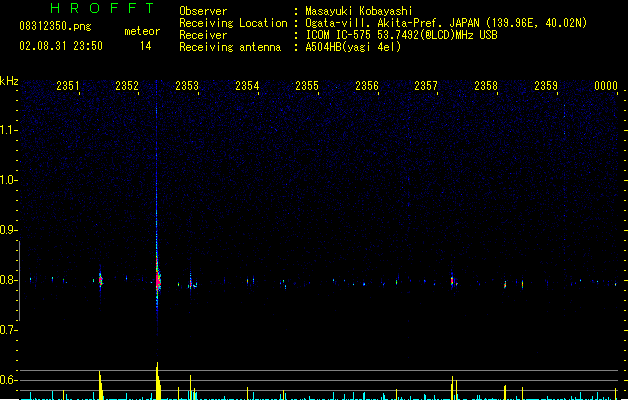
Task: Click the 0.7 kHz frequency label
Action: (8, 330)
